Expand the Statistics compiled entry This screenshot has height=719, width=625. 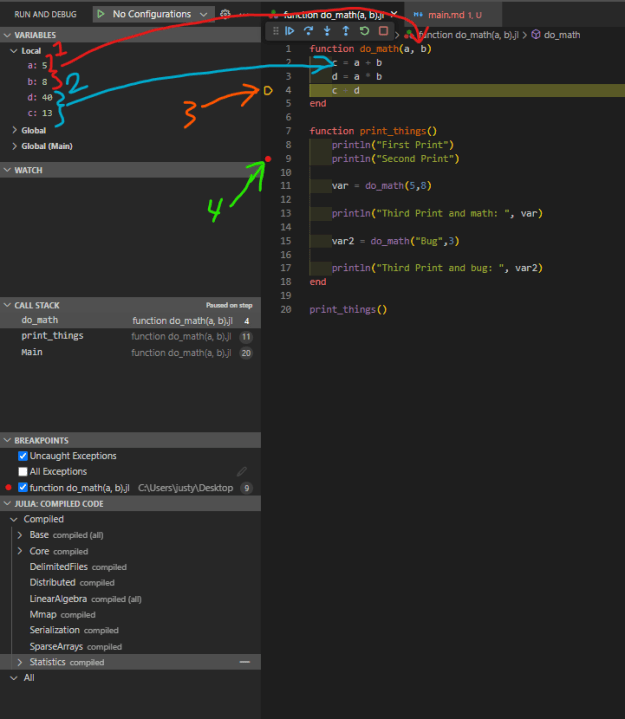[20, 662]
